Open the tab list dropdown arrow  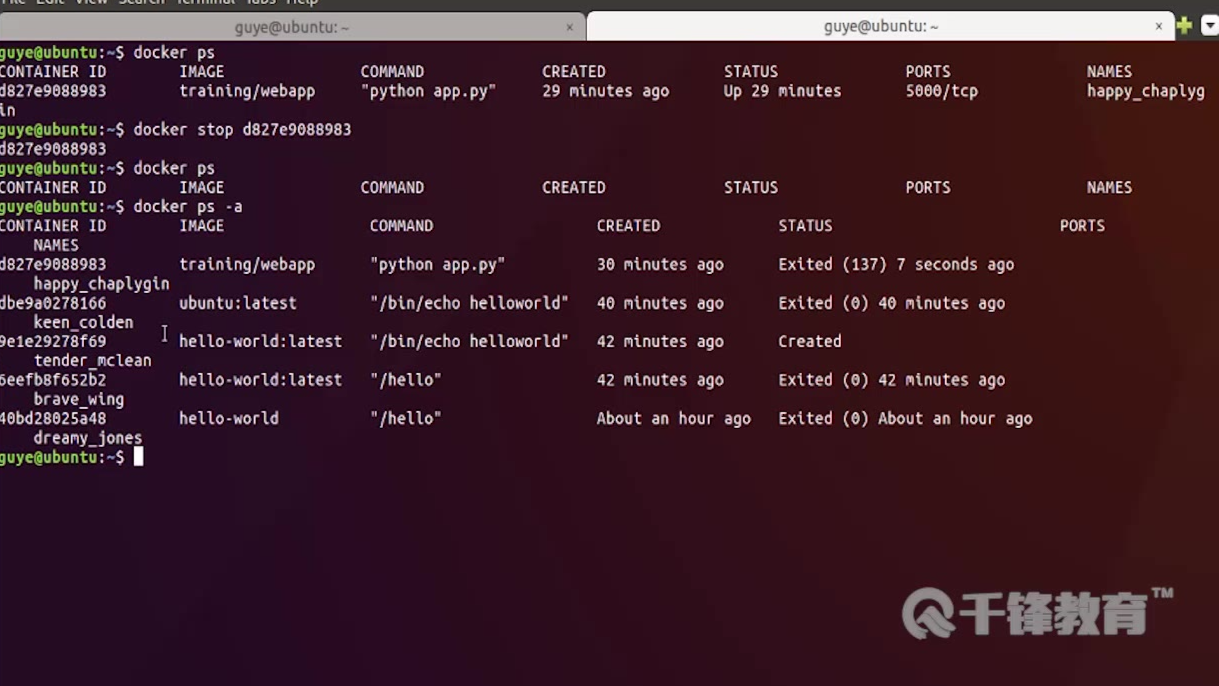click(x=1209, y=26)
